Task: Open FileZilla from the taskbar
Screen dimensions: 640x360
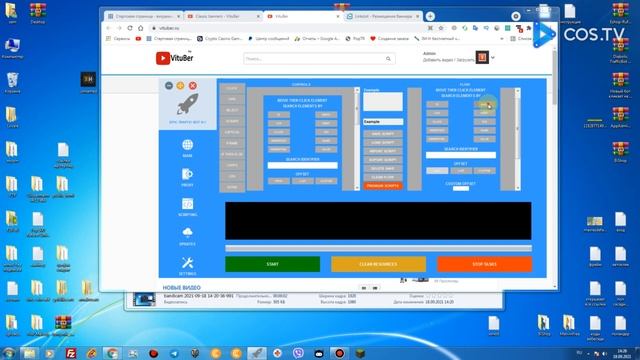Action: tap(71, 353)
